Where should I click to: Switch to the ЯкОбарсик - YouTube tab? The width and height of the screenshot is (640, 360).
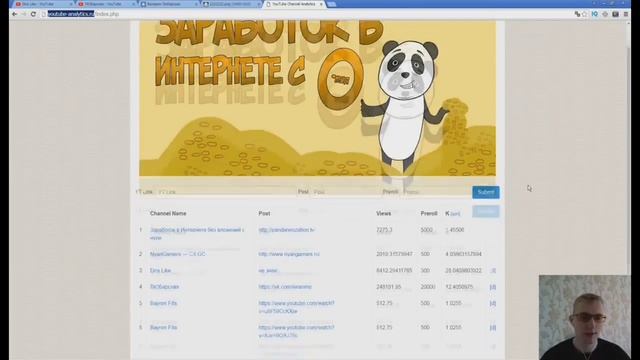pyautogui.click(x=104, y=4)
